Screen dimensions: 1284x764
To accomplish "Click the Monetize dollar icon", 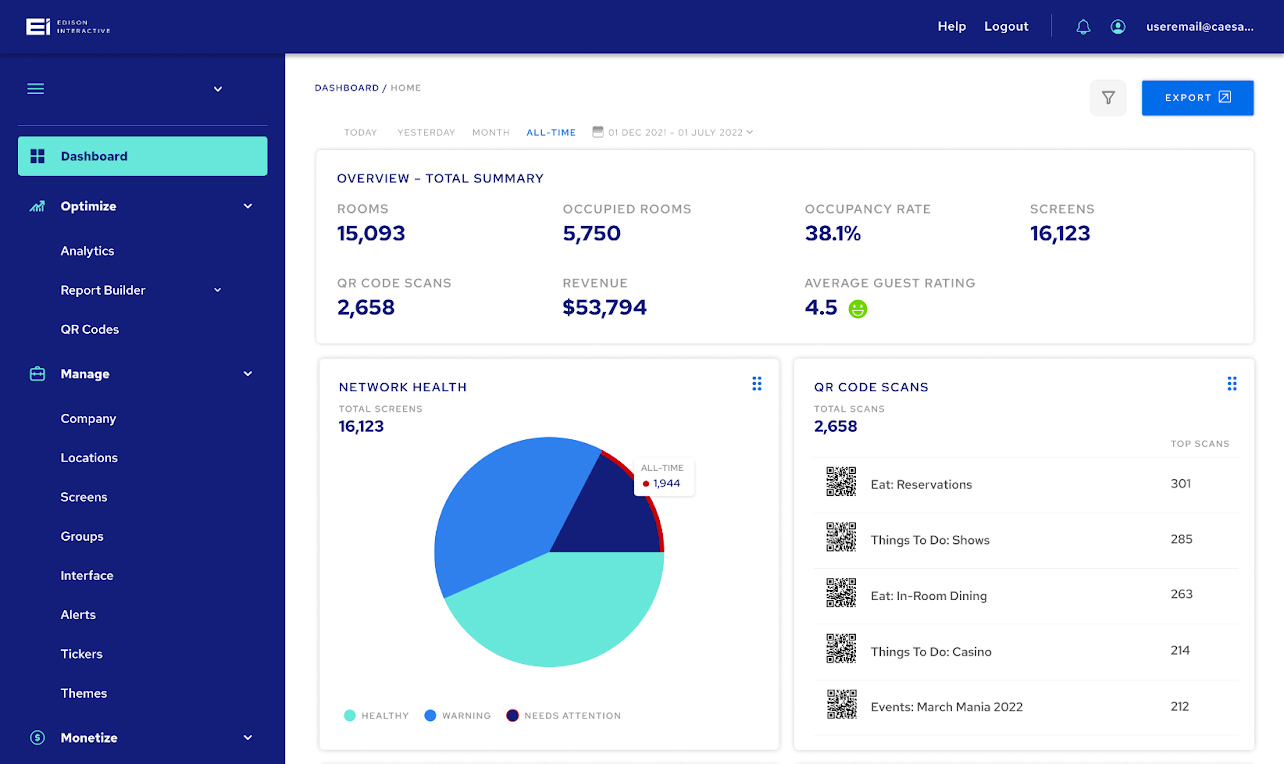I will click(37, 738).
